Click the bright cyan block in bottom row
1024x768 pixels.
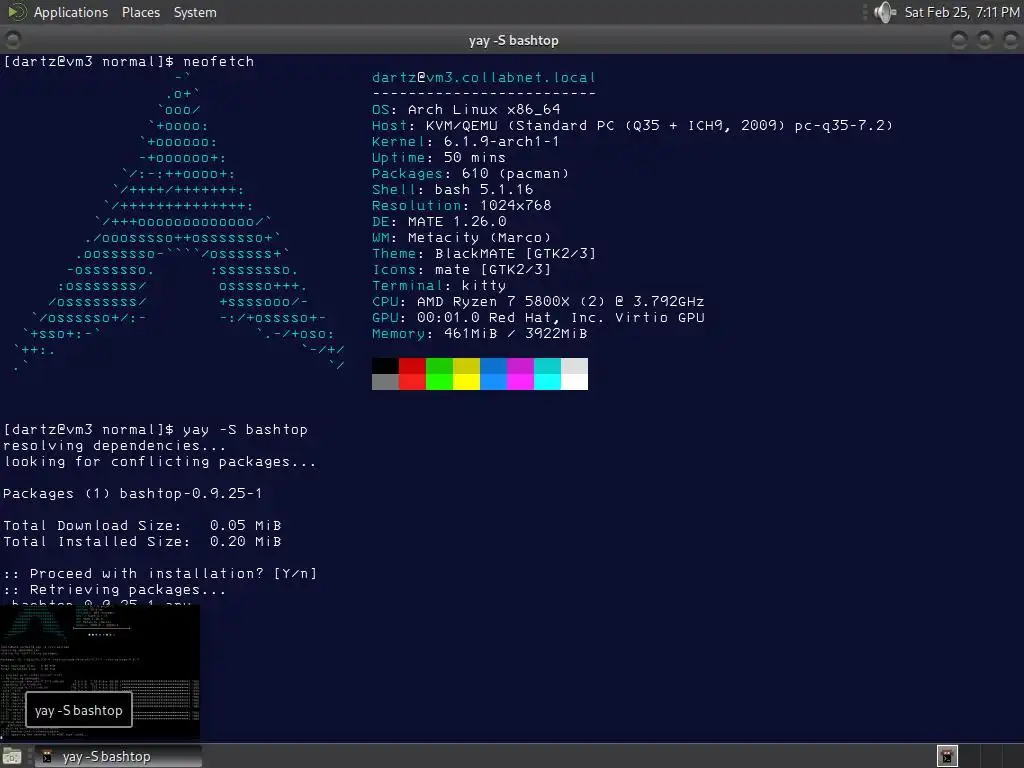(x=547, y=382)
